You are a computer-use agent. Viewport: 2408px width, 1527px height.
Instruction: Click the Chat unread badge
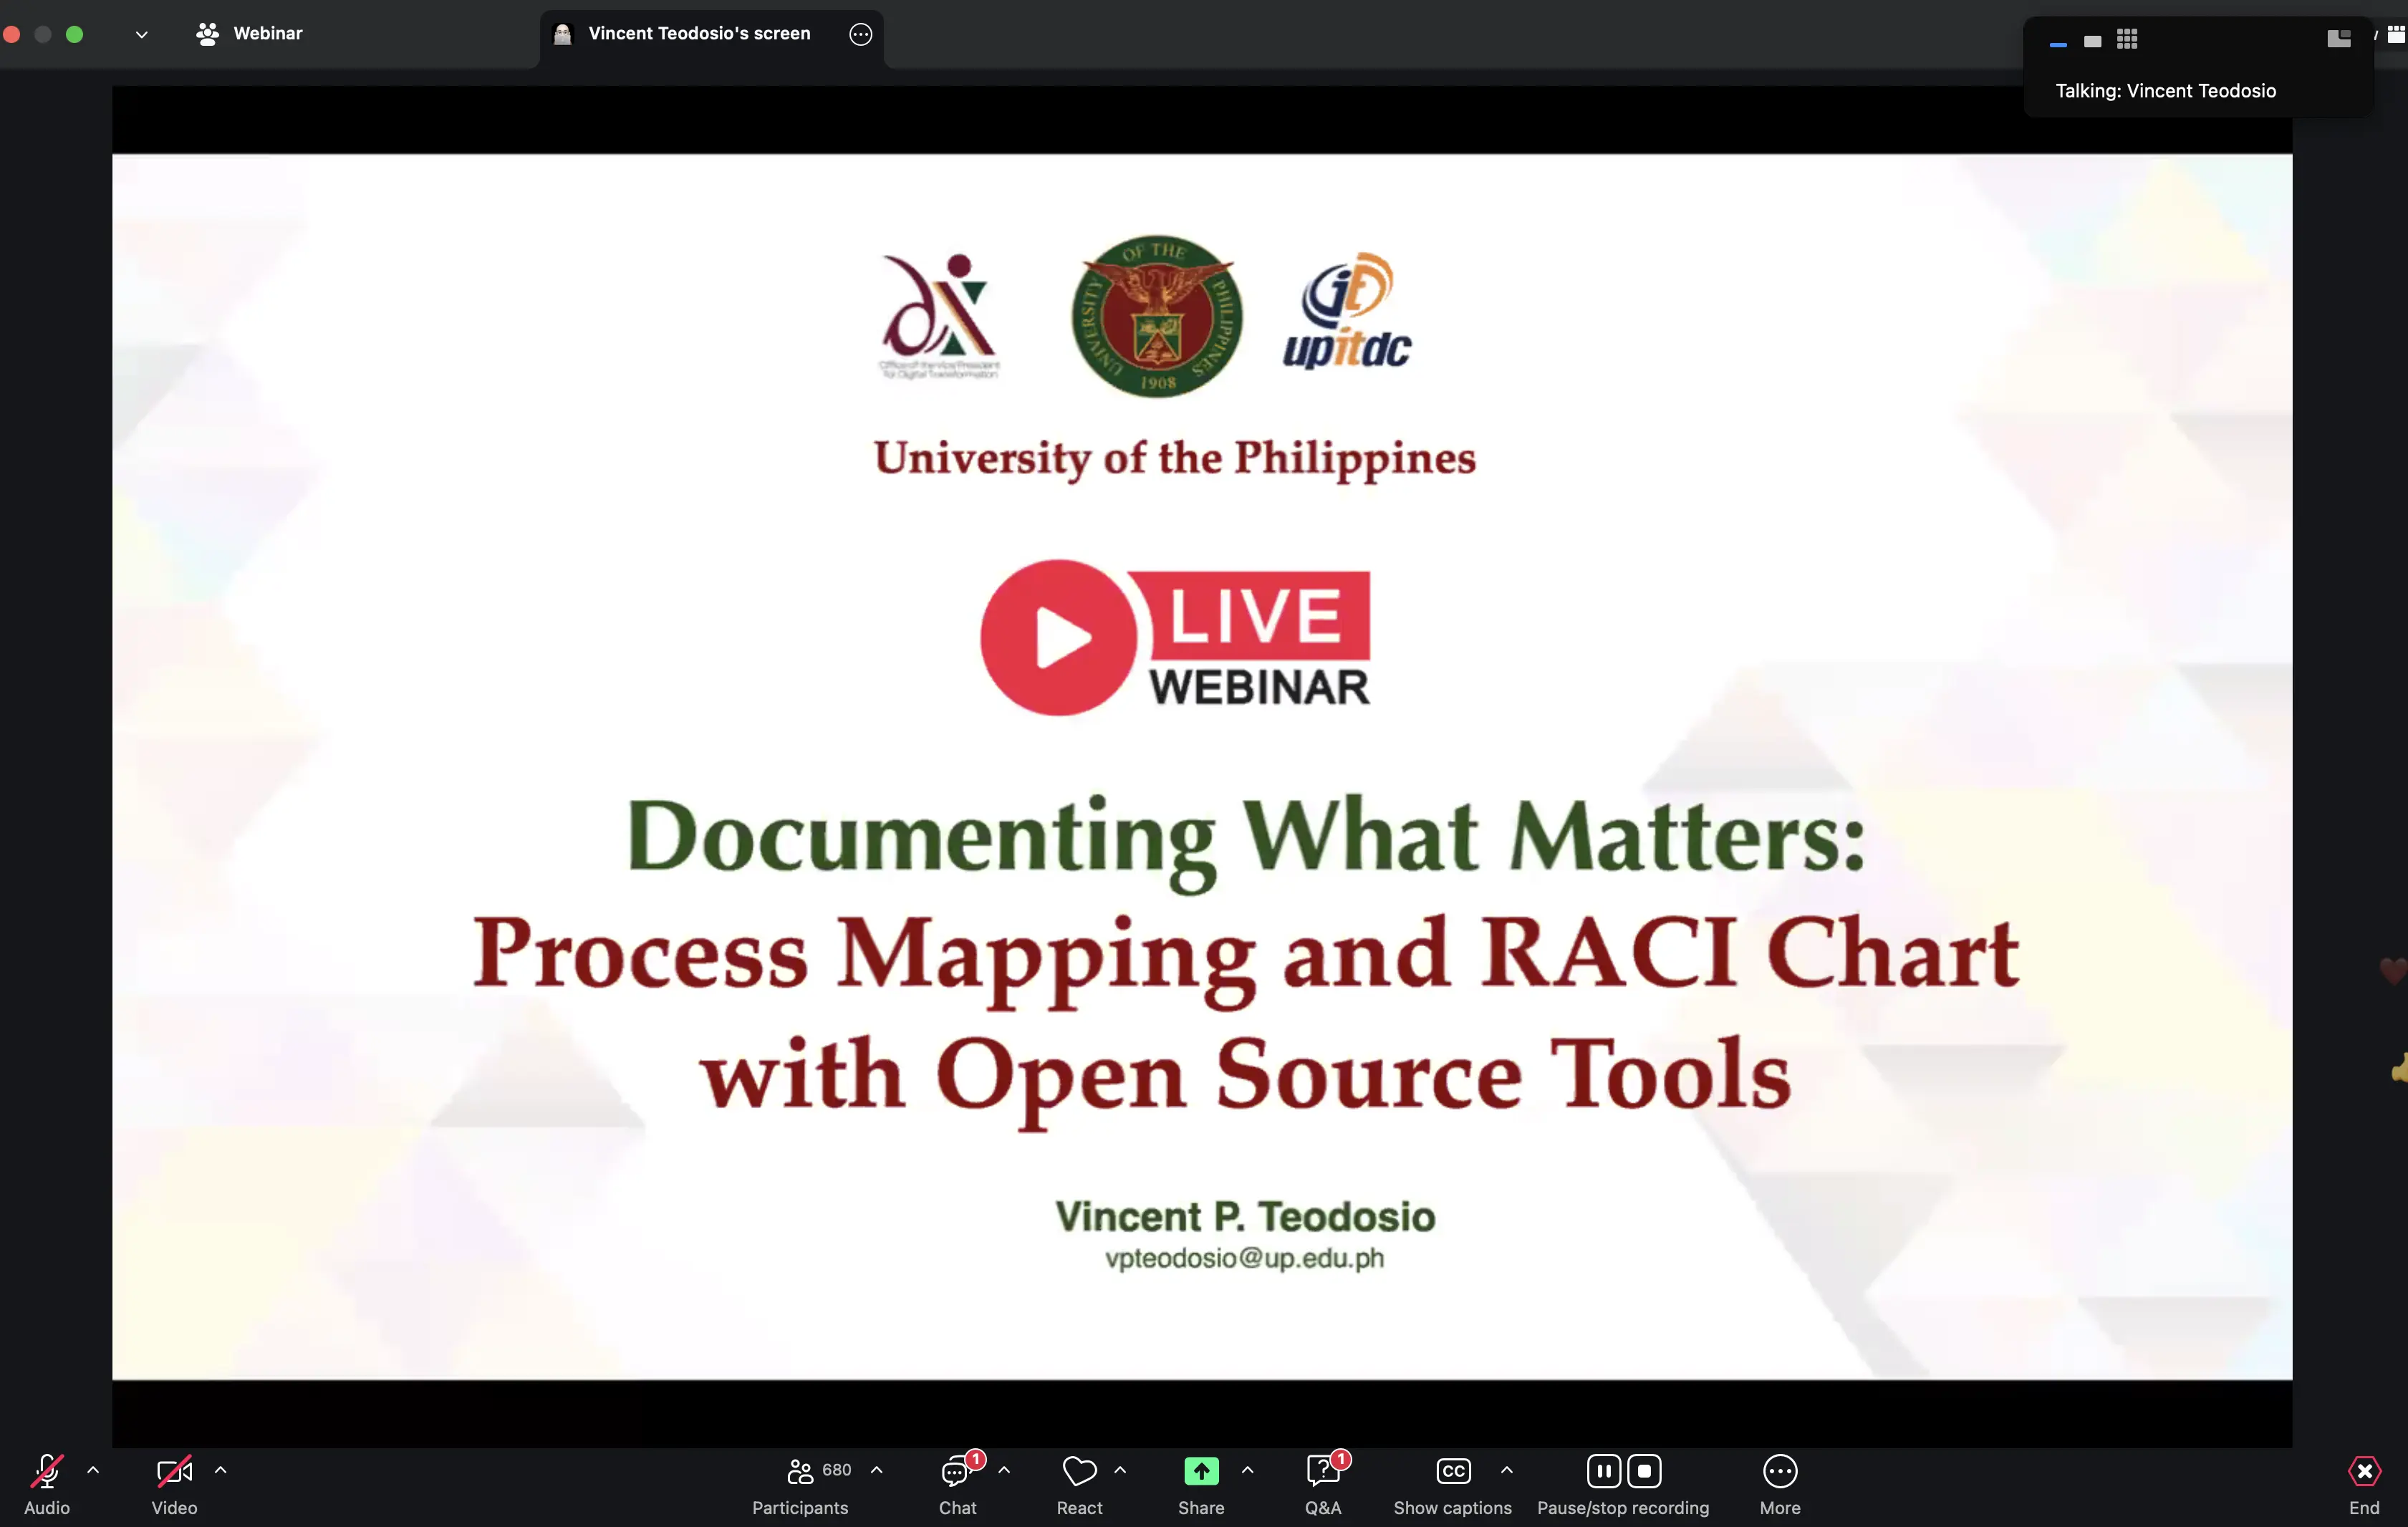975,1459
